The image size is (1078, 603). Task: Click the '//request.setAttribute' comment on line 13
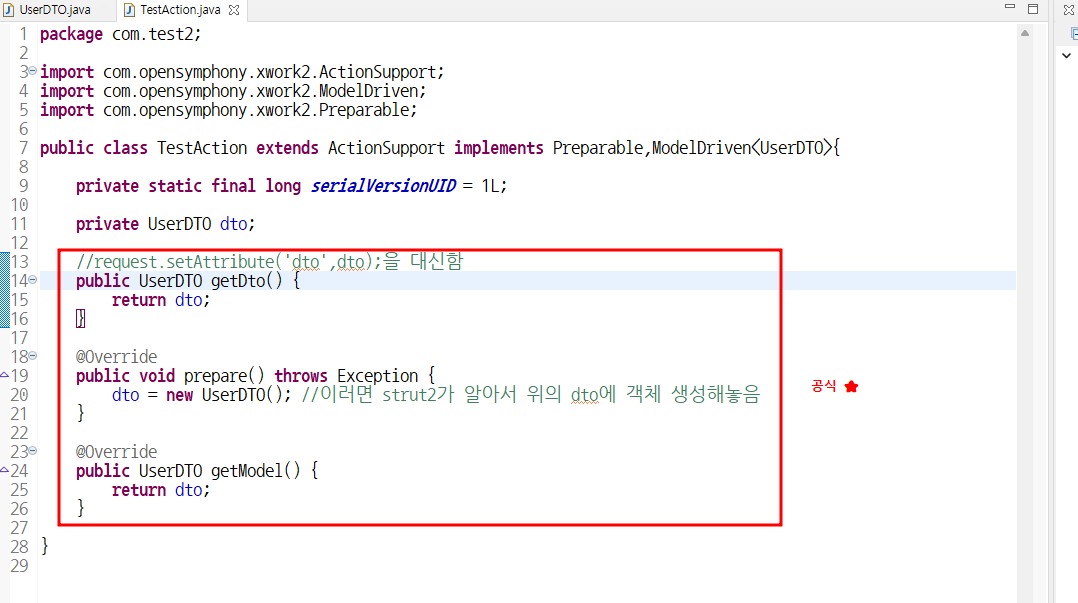[270, 262]
